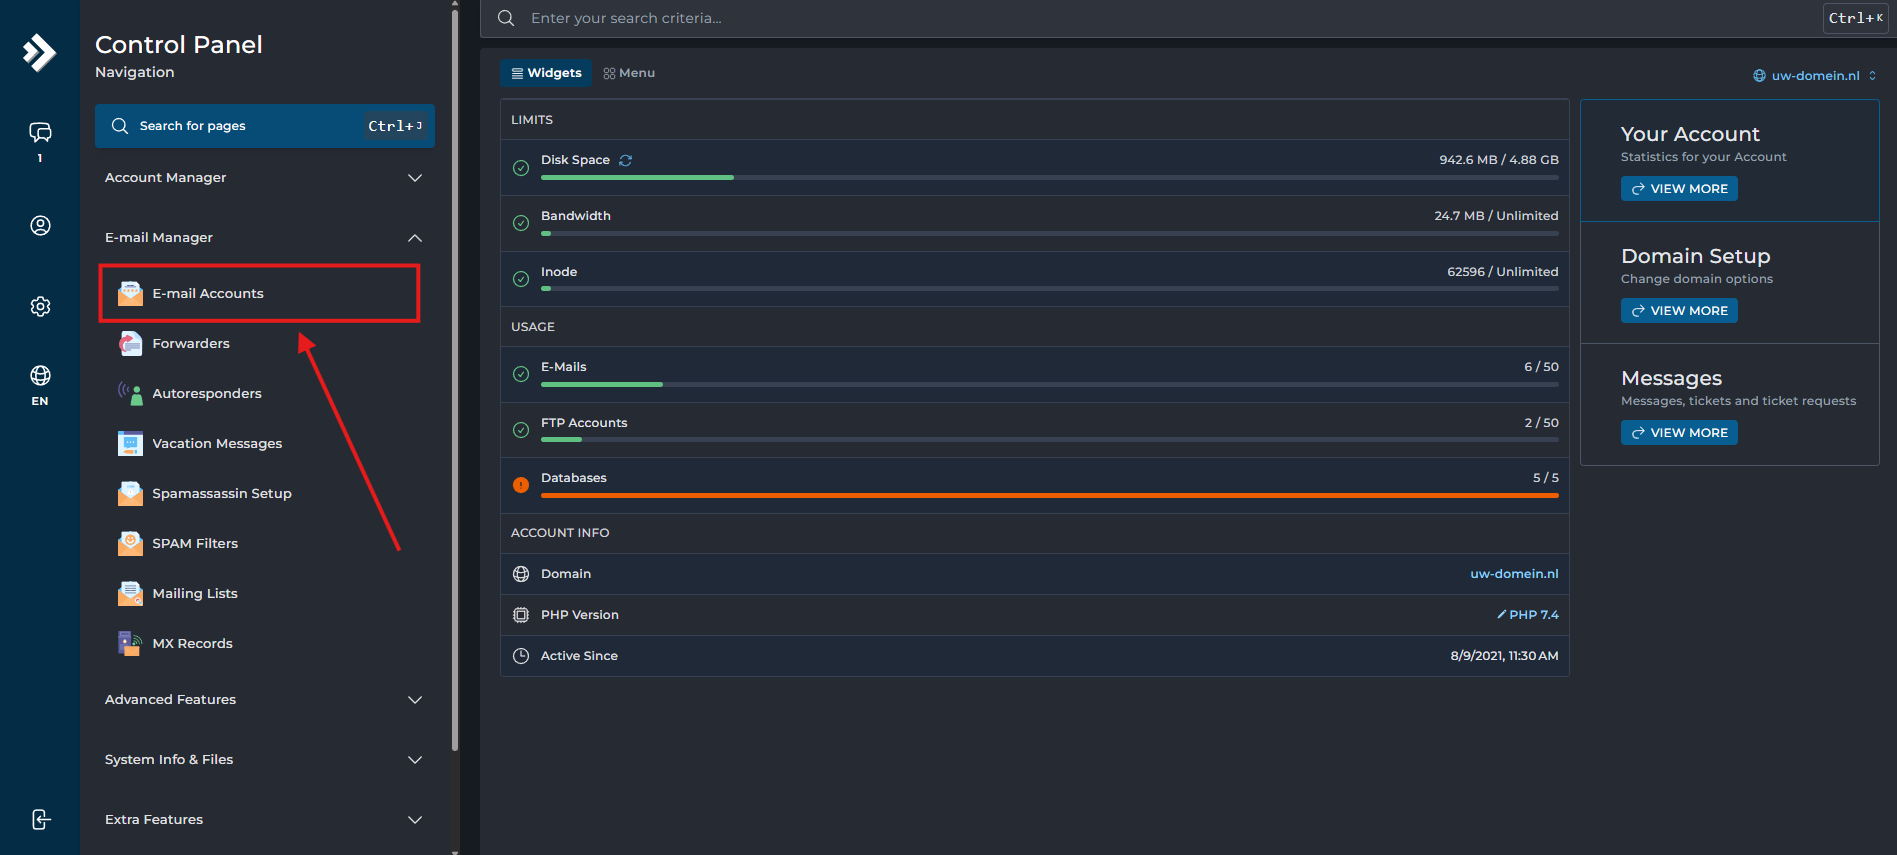Refresh disk space usage icon
The width and height of the screenshot is (1897, 855).
(626, 160)
